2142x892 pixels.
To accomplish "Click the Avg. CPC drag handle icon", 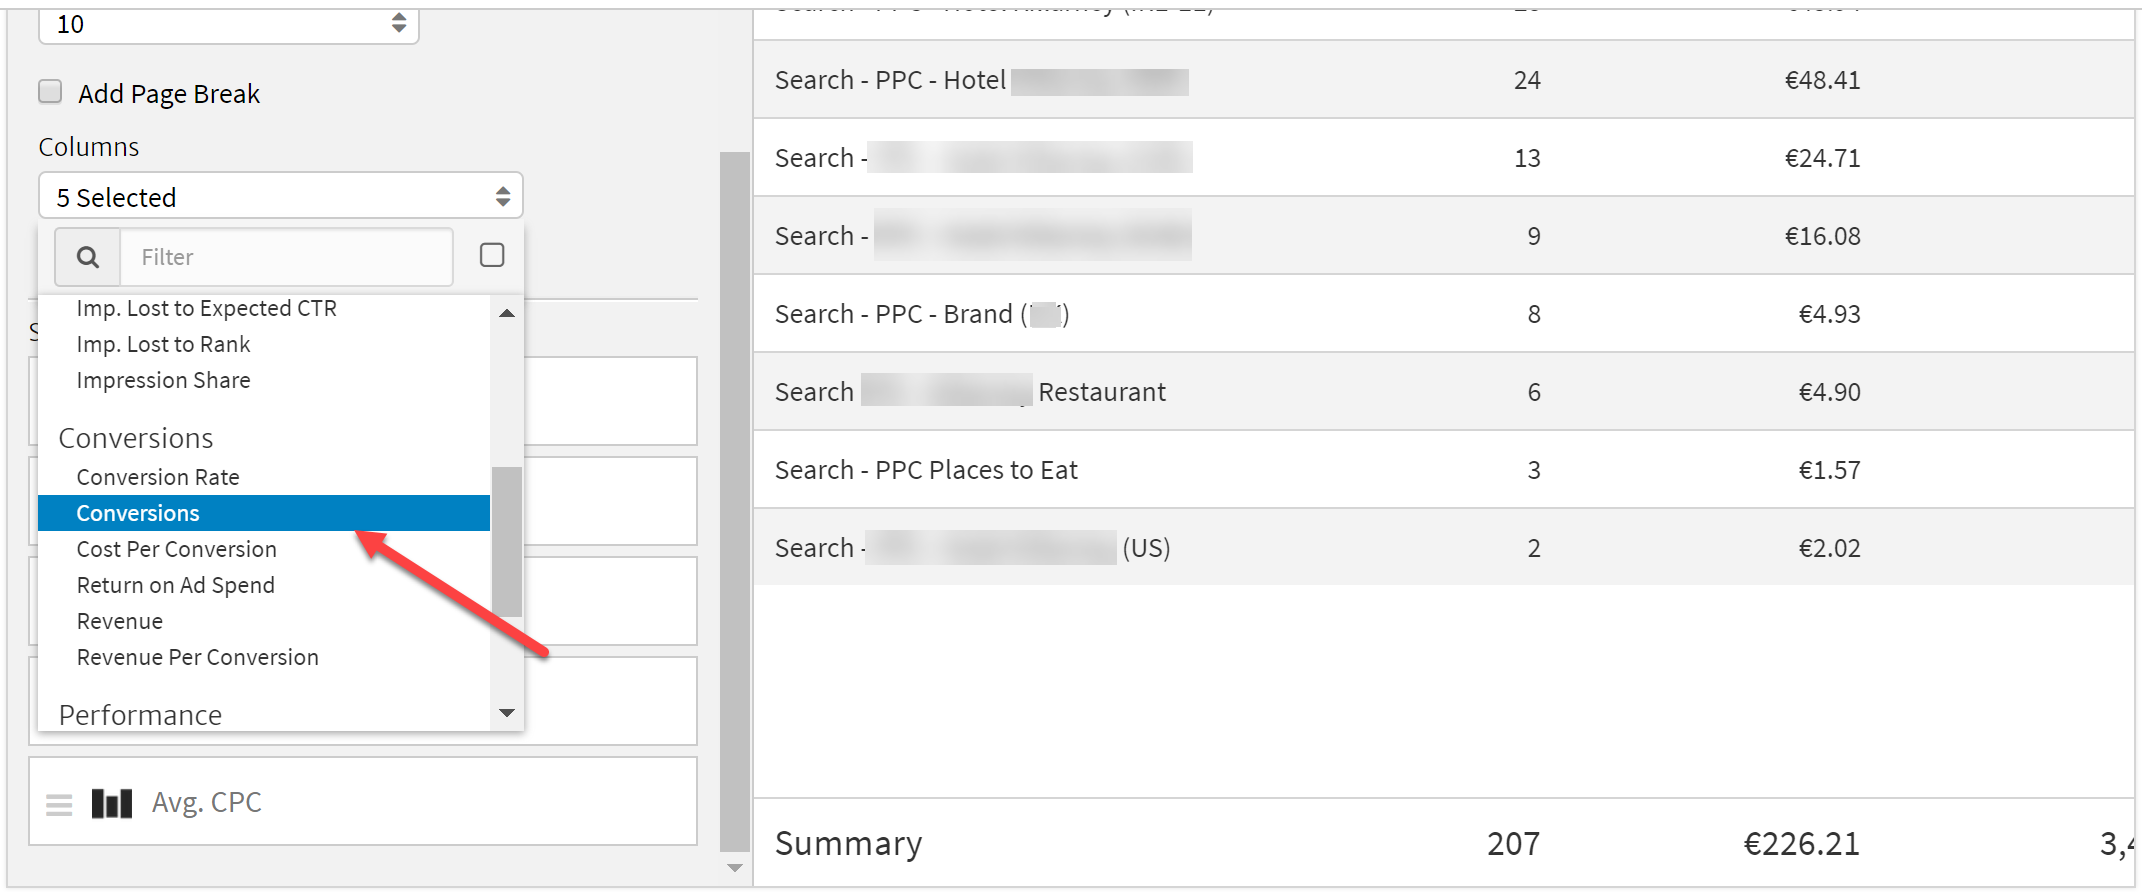I will pyautogui.click(x=59, y=804).
